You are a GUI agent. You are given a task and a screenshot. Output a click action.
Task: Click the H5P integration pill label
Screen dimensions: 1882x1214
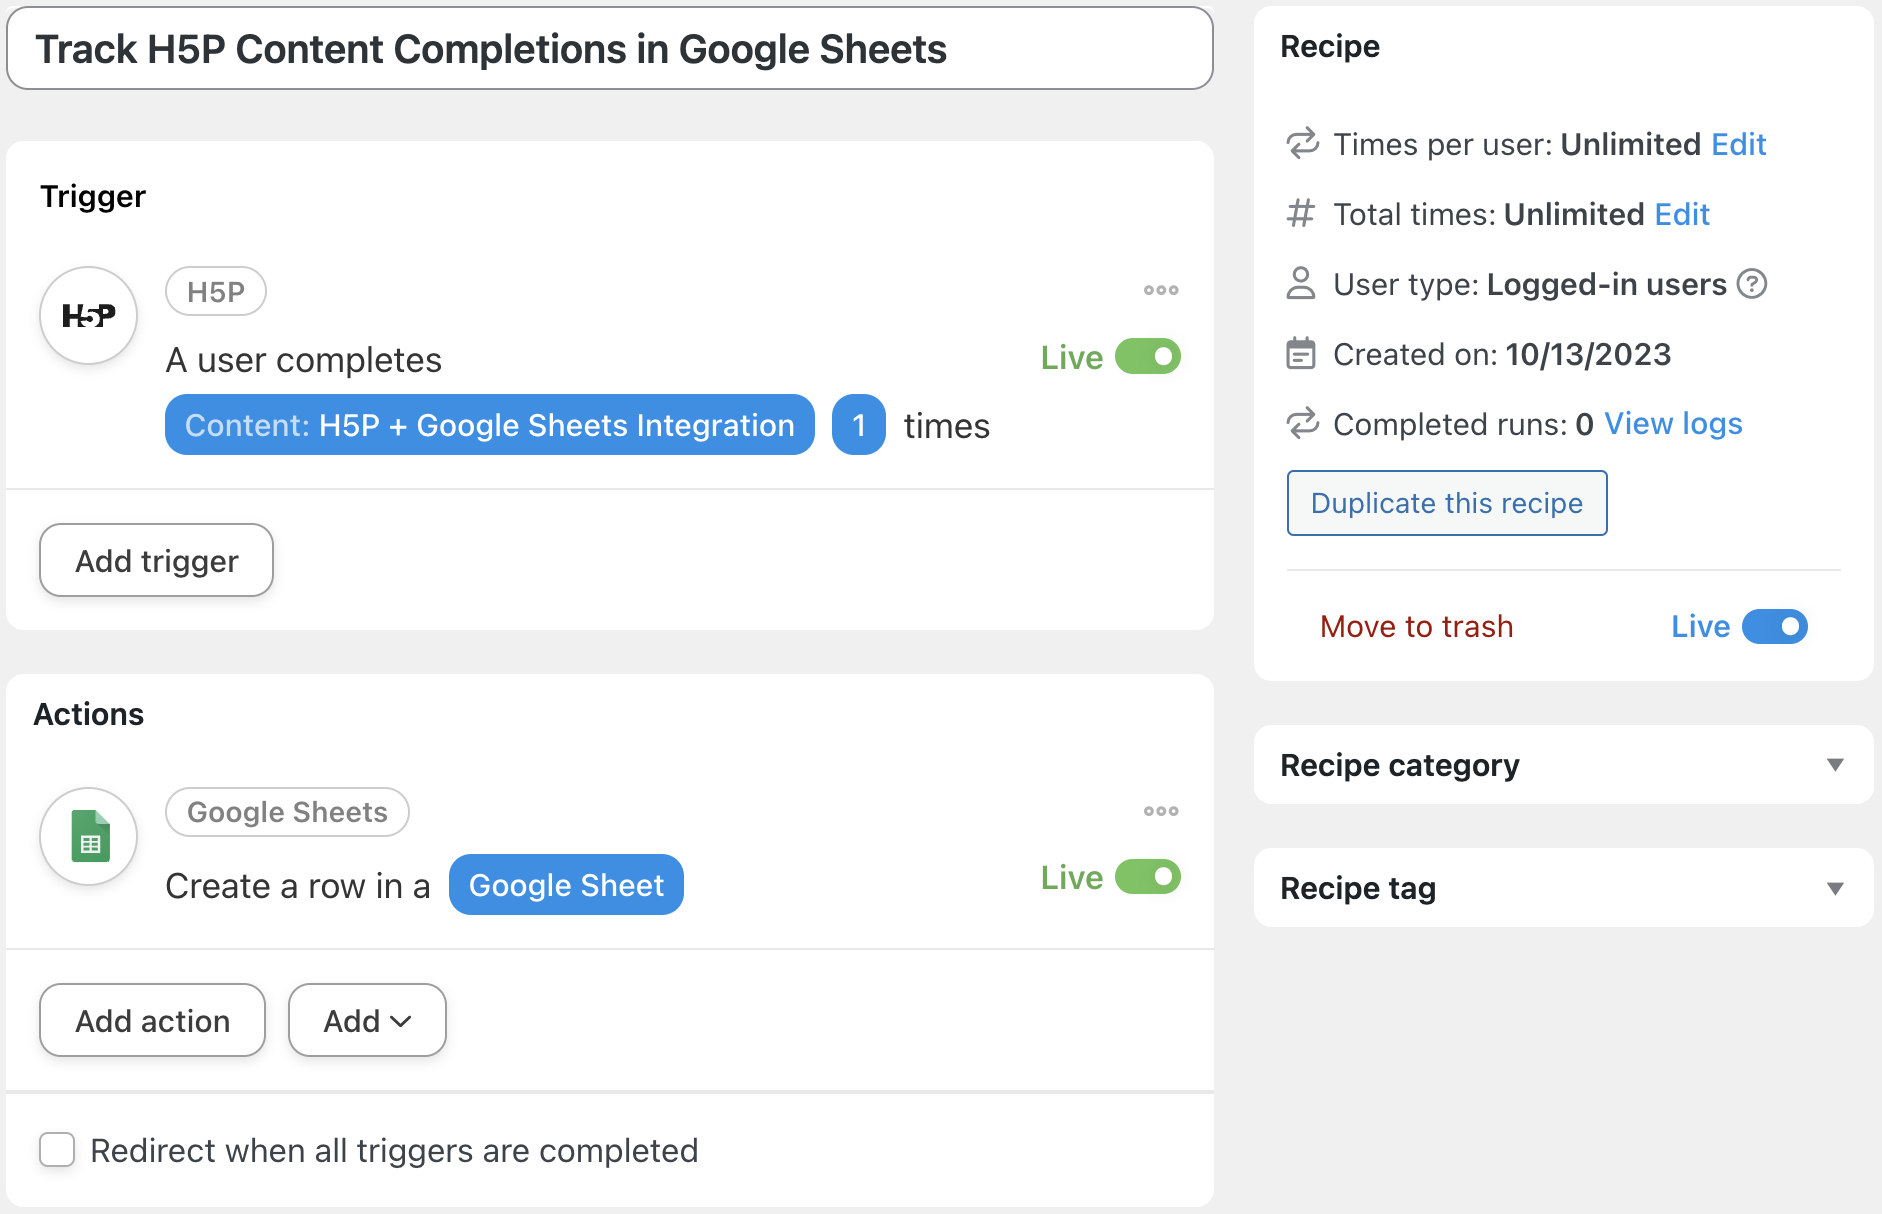tap(215, 292)
